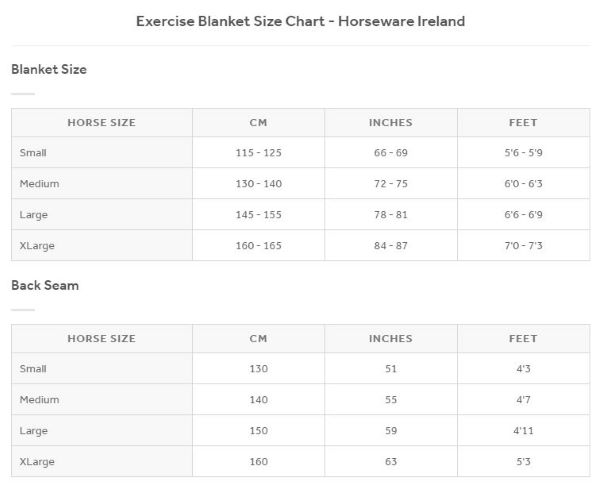This screenshot has width=600, height=486.
Task: Select the Small row in Blanket Size table
Action: pyautogui.click(x=34, y=153)
